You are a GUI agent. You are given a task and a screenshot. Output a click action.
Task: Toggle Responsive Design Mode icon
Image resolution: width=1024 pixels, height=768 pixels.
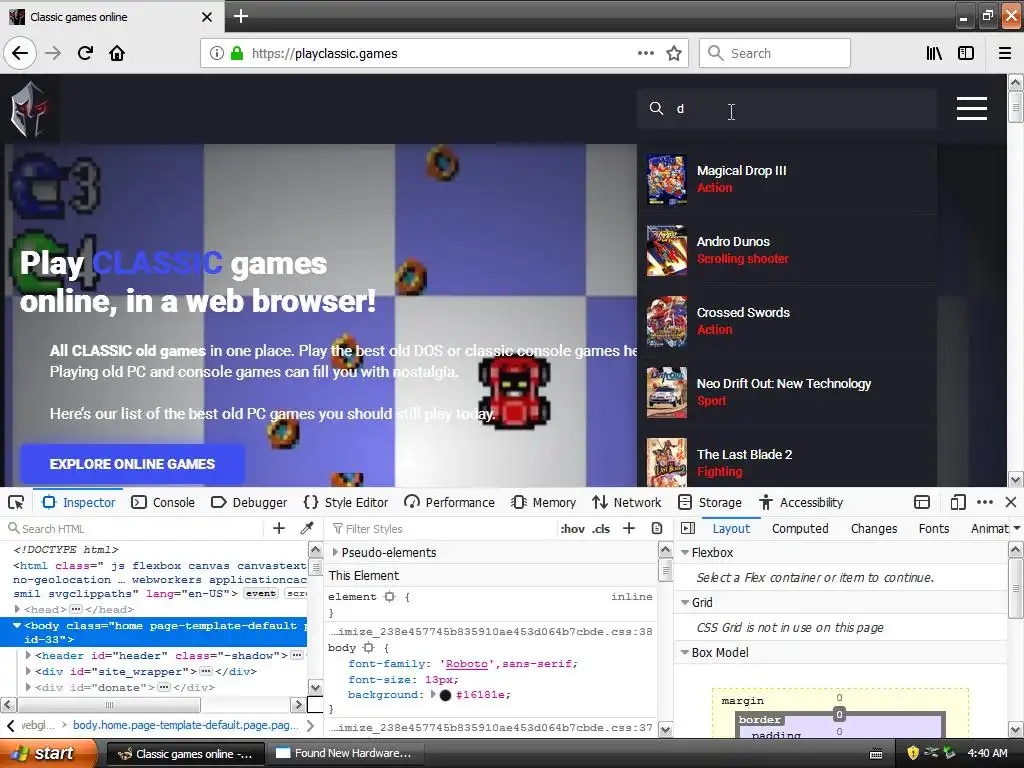click(x=958, y=502)
